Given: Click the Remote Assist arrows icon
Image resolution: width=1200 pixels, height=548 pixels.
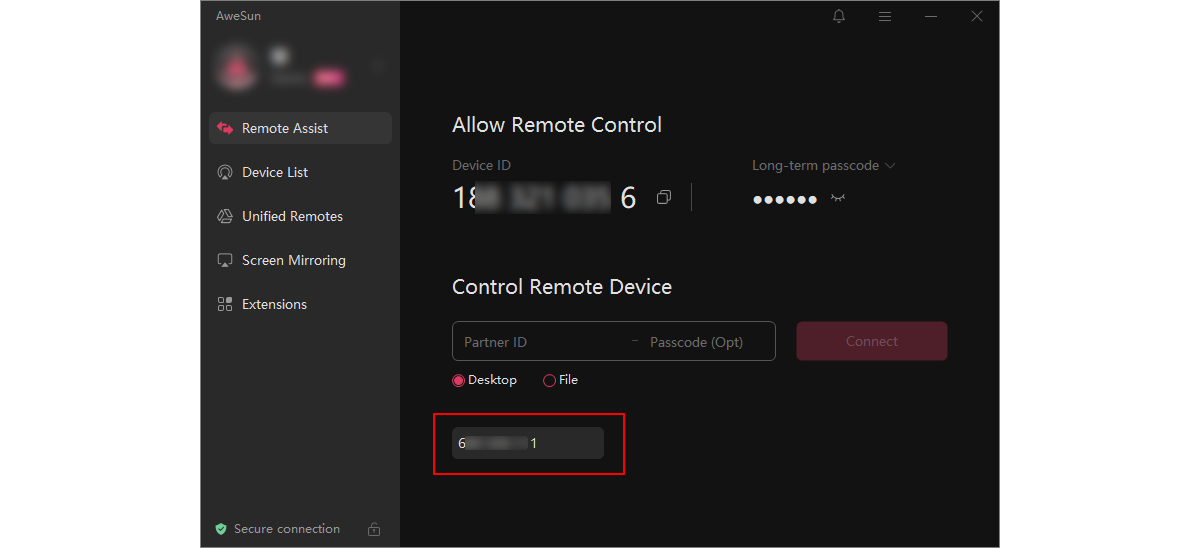Looking at the screenshot, I should click(x=225, y=128).
